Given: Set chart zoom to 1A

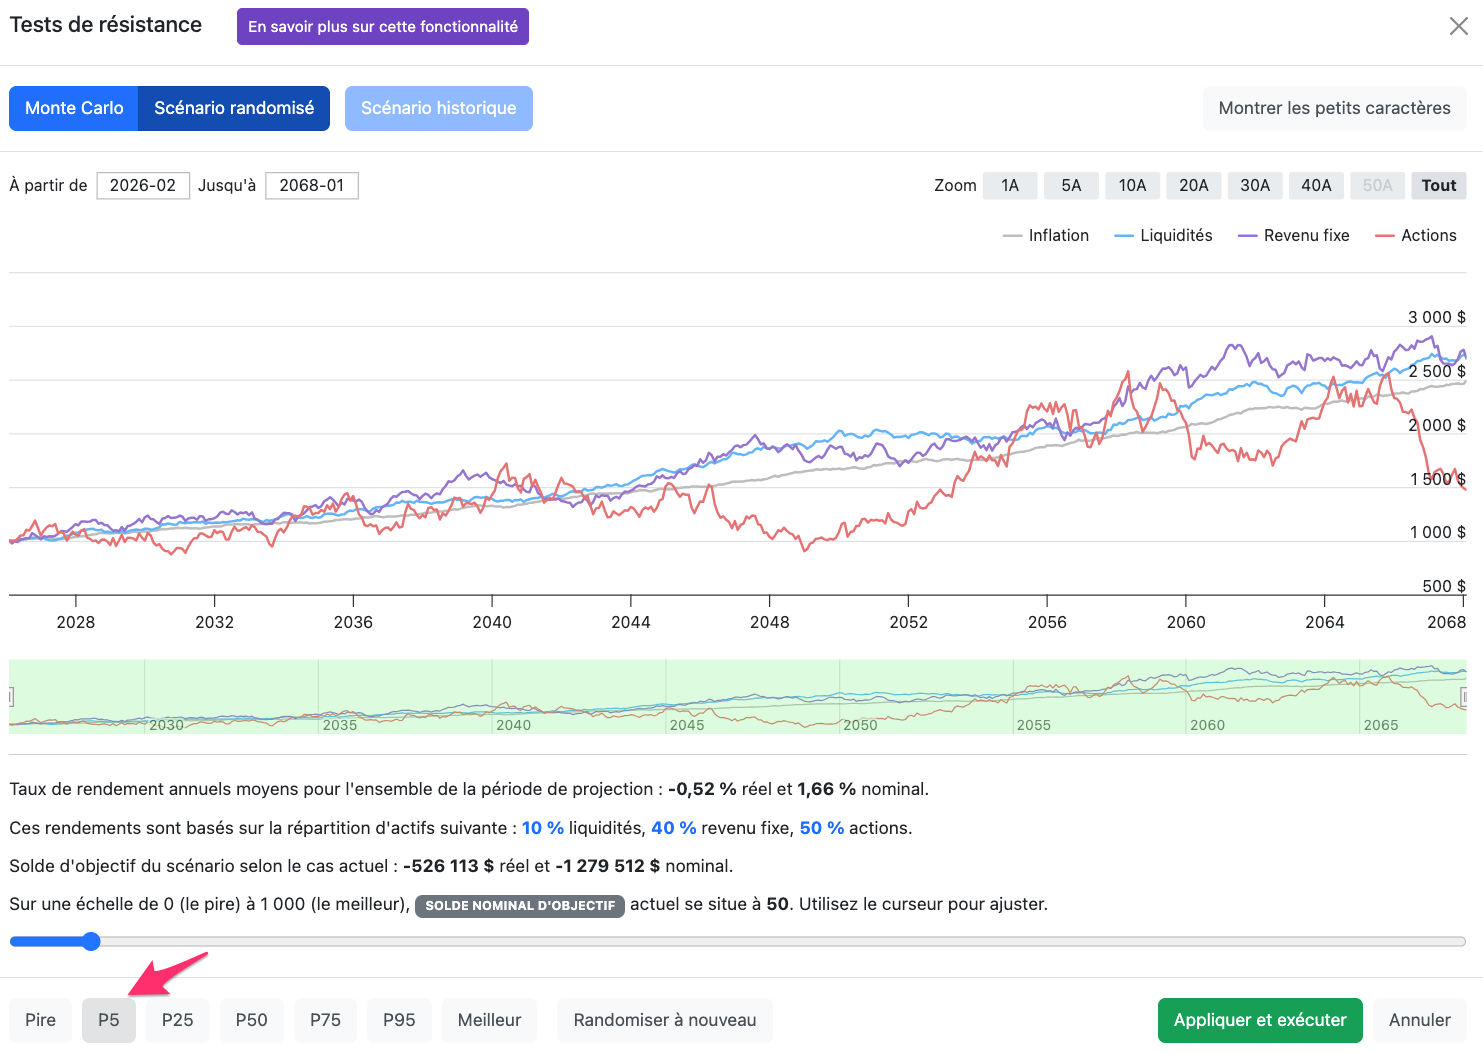Looking at the screenshot, I should (1010, 185).
